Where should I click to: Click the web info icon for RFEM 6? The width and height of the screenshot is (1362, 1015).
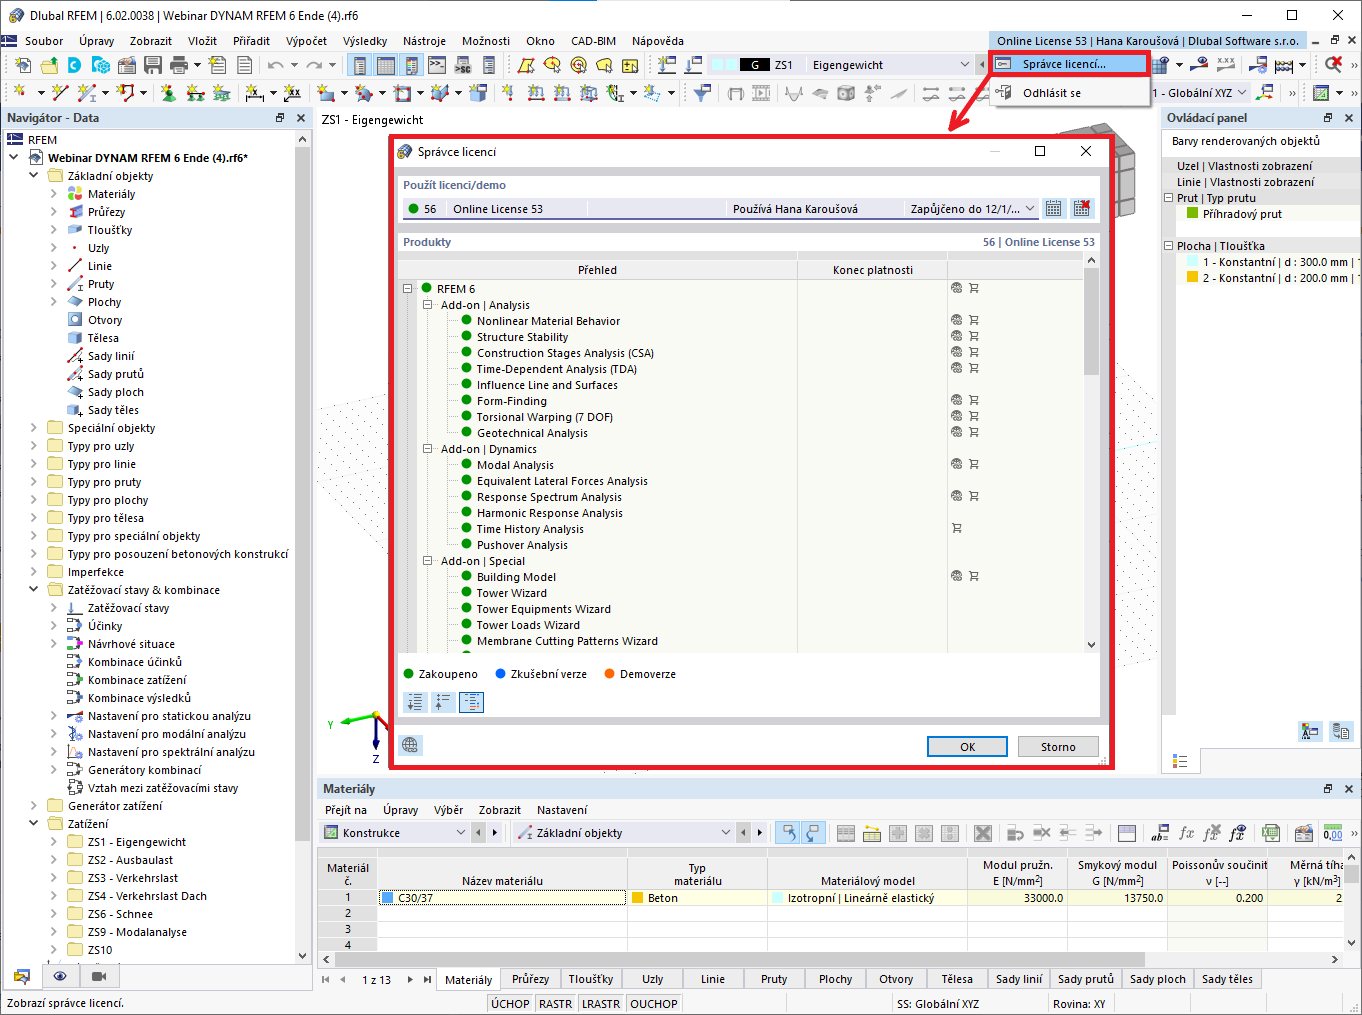(x=956, y=289)
